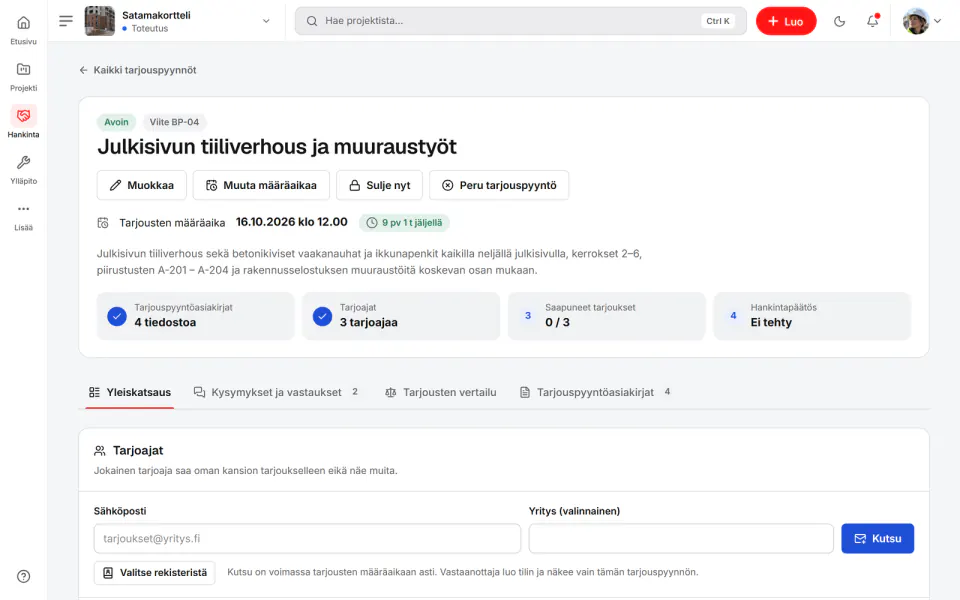The width and height of the screenshot is (960, 600).
Task: Click Peru tarjouspyyntö cancel button
Action: (x=499, y=185)
